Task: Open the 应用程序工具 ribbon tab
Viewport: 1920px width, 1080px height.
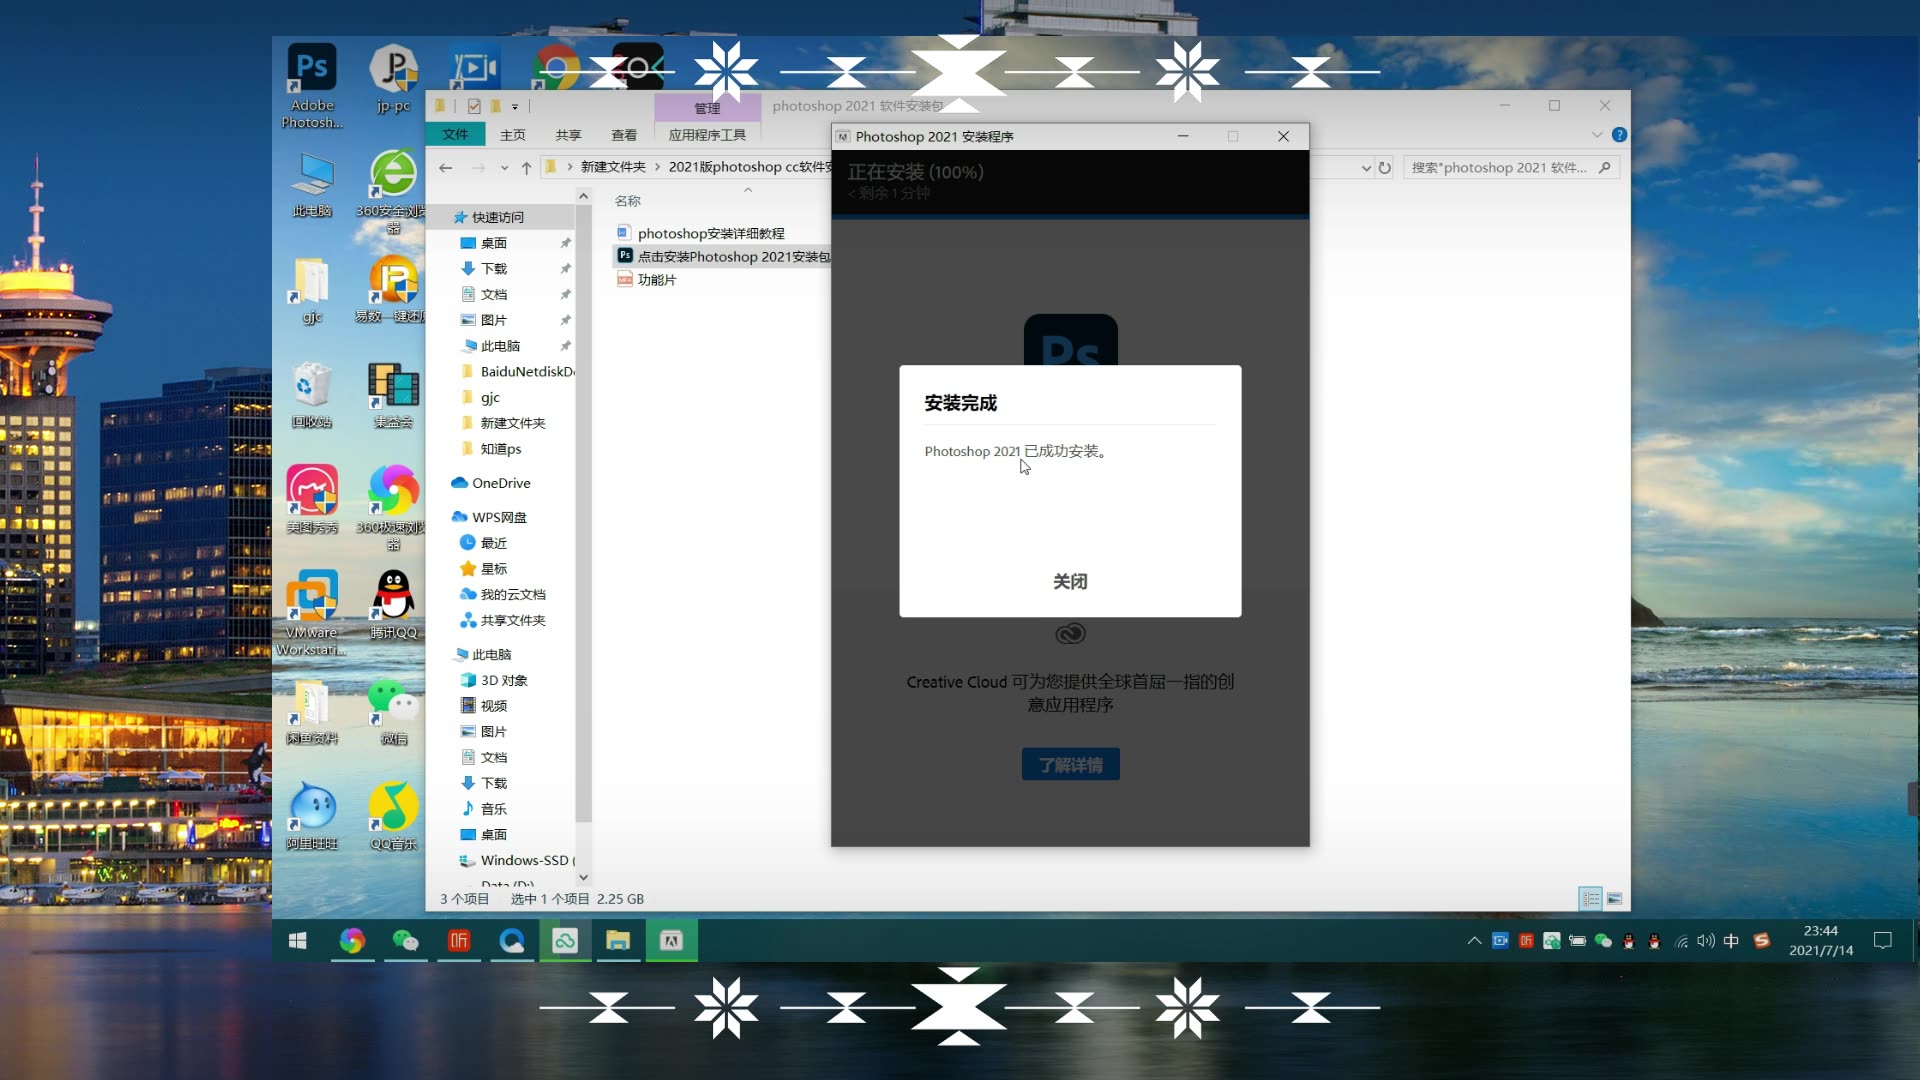Action: click(707, 135)
